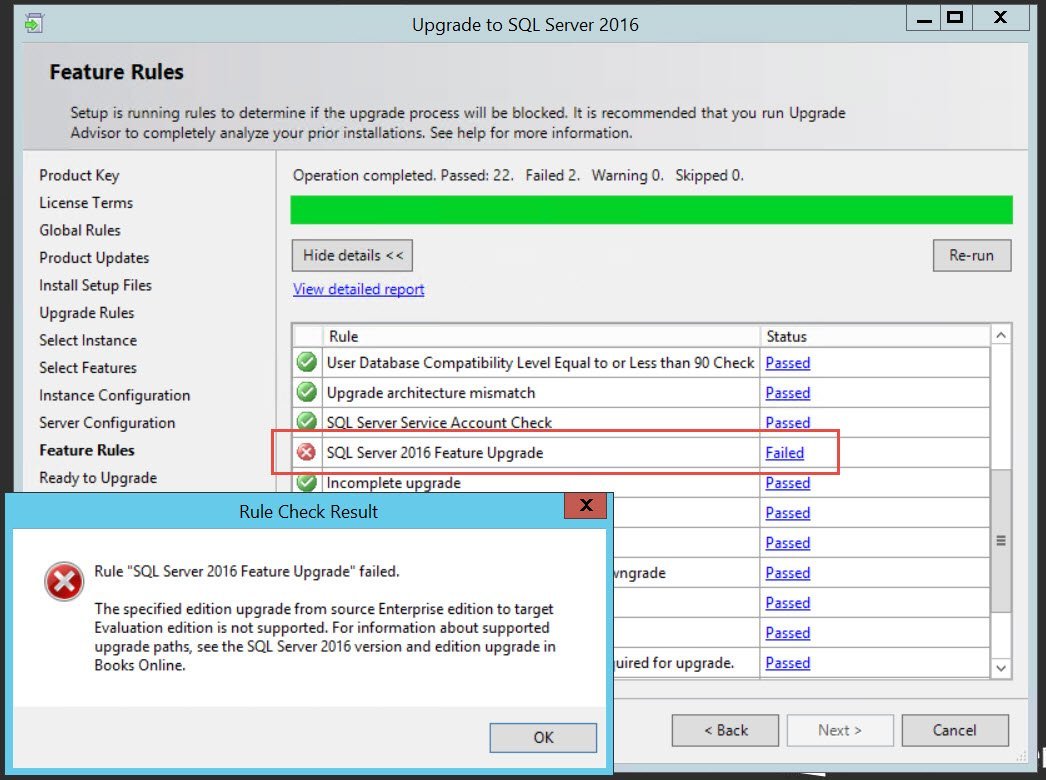This screenshot has width=1046, height=780.
Task: Select the Select Features step
Action: click(88, 368)
